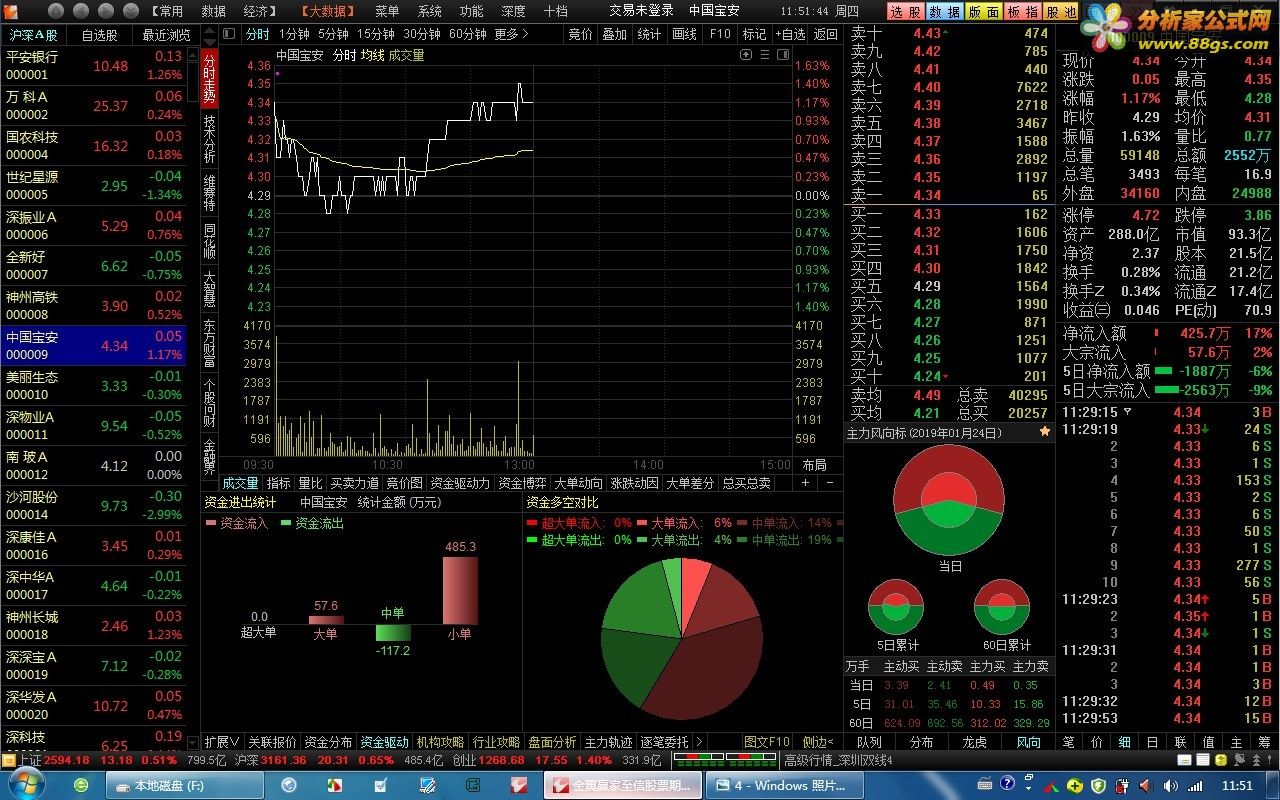Click the red 选股 button
The height and width of the screenshot is (800, 1280).
click(904, 12)
